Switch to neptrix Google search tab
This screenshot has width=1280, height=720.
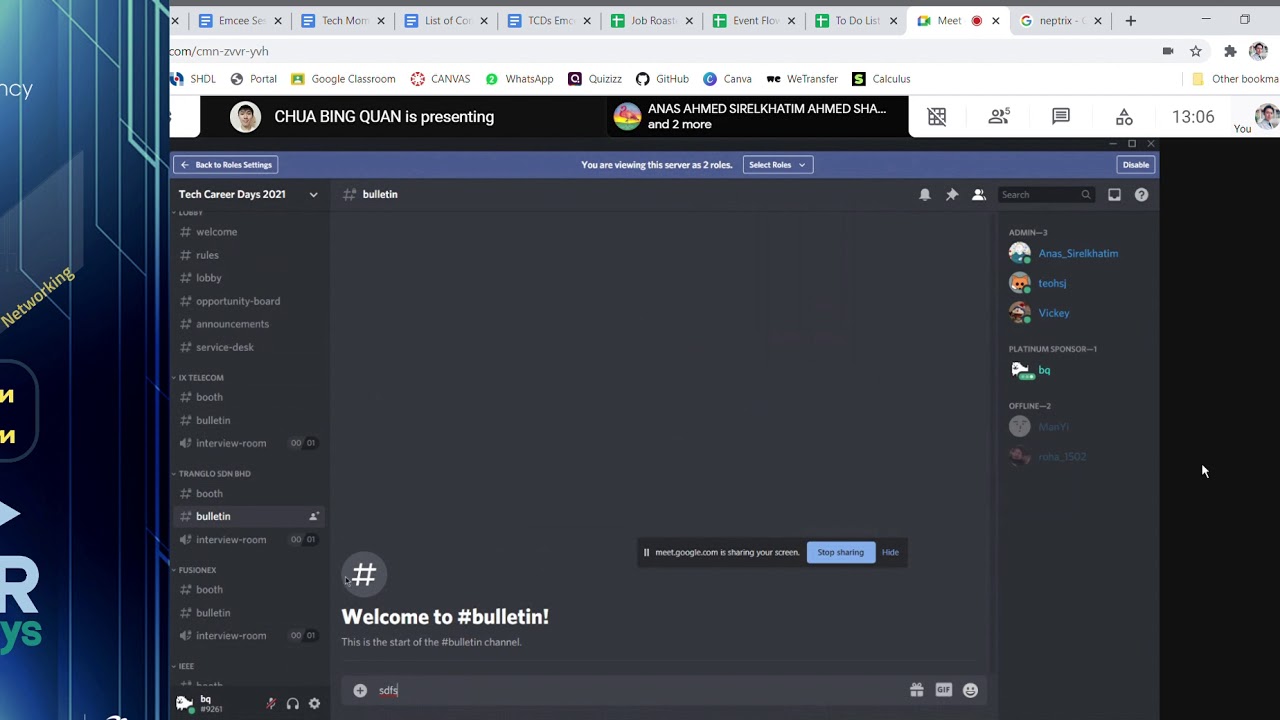[1060, 20]
